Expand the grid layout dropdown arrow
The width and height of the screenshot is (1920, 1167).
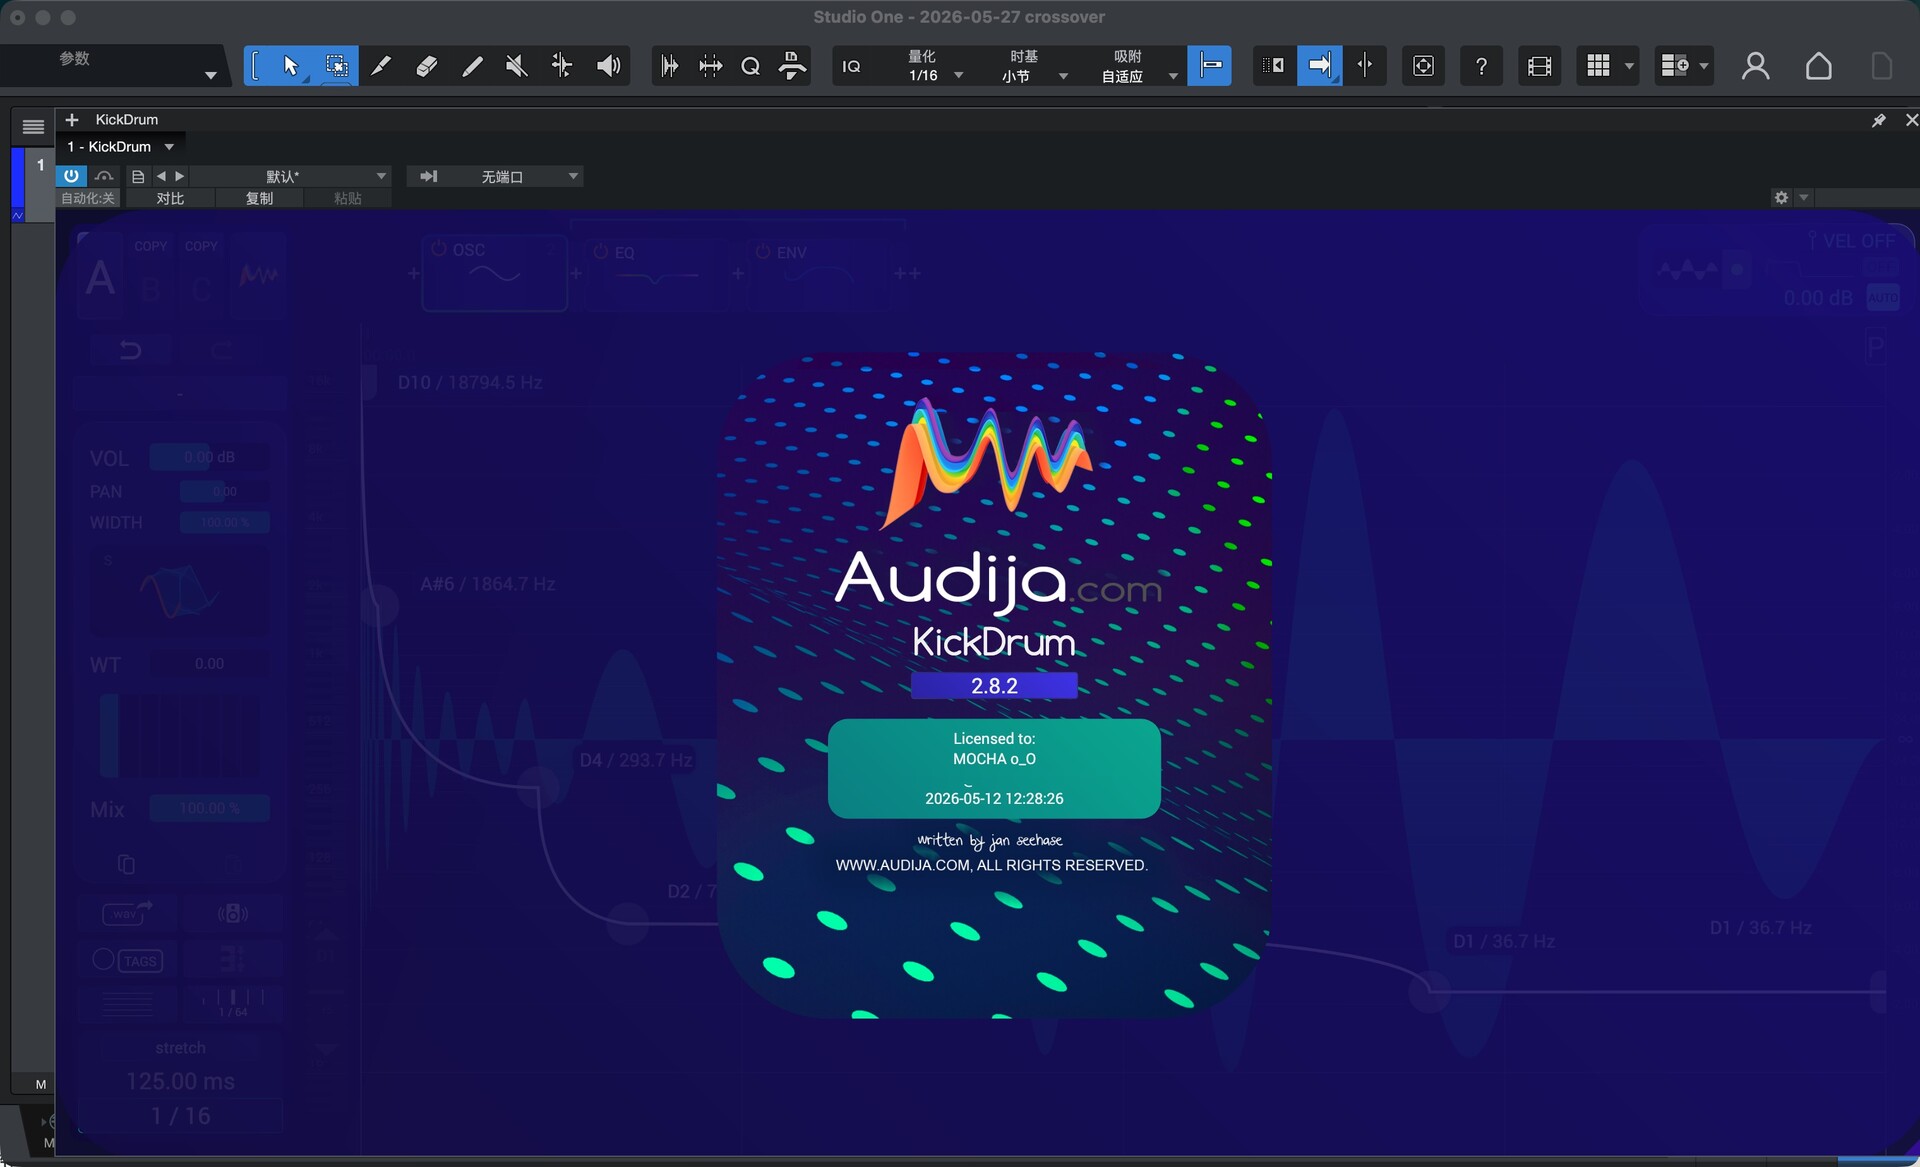click(1629, 66)
